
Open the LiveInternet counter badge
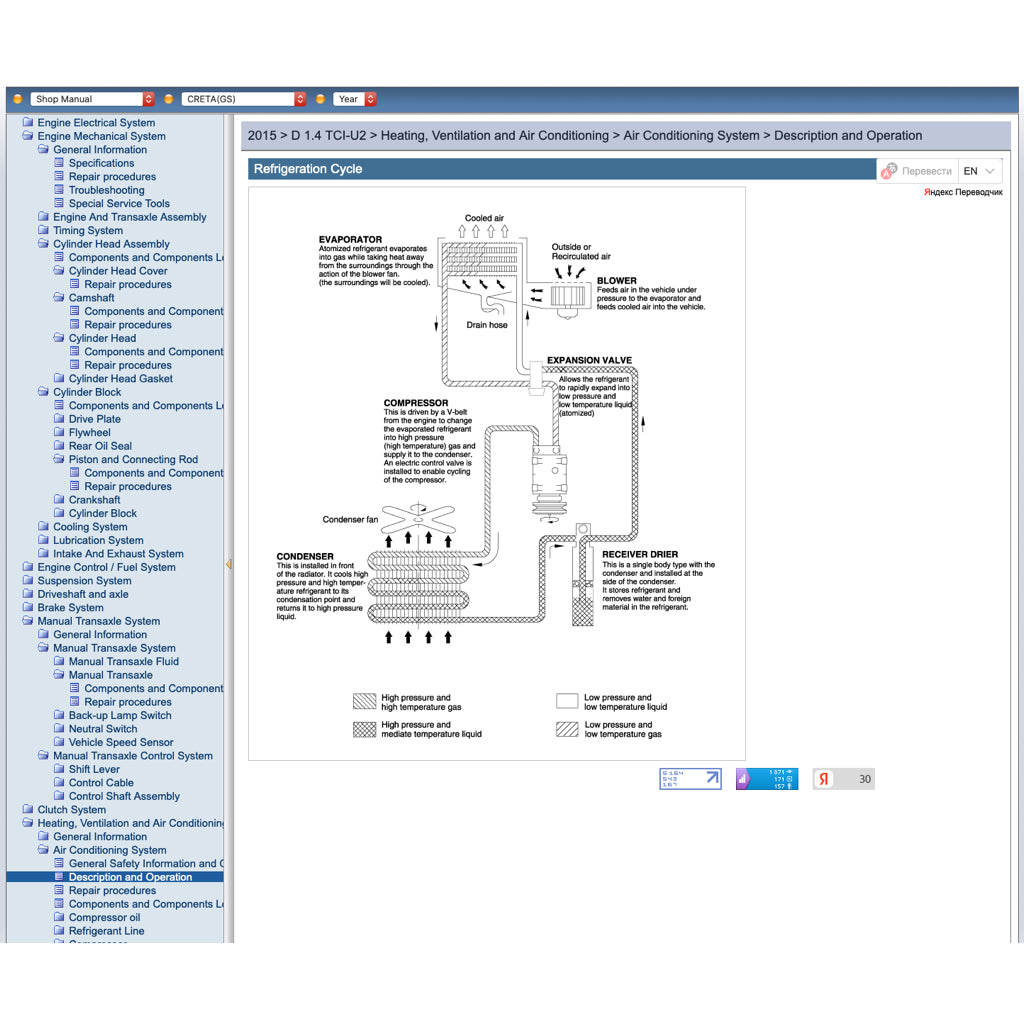pyautogui.click(x=690, y=779)
